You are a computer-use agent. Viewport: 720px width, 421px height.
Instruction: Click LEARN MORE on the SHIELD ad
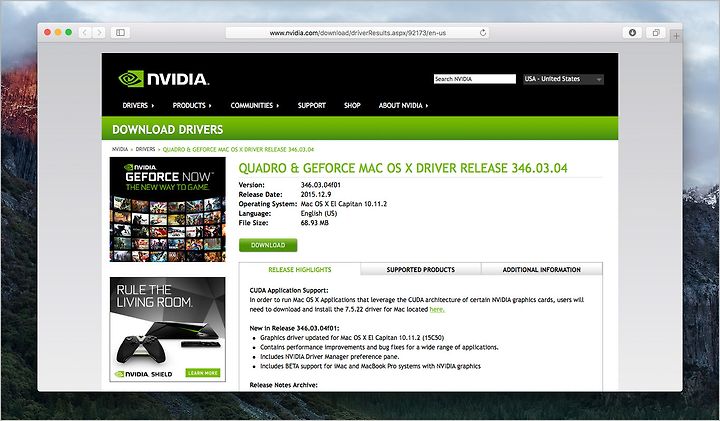pyautogui.click(x=202, y=373)
